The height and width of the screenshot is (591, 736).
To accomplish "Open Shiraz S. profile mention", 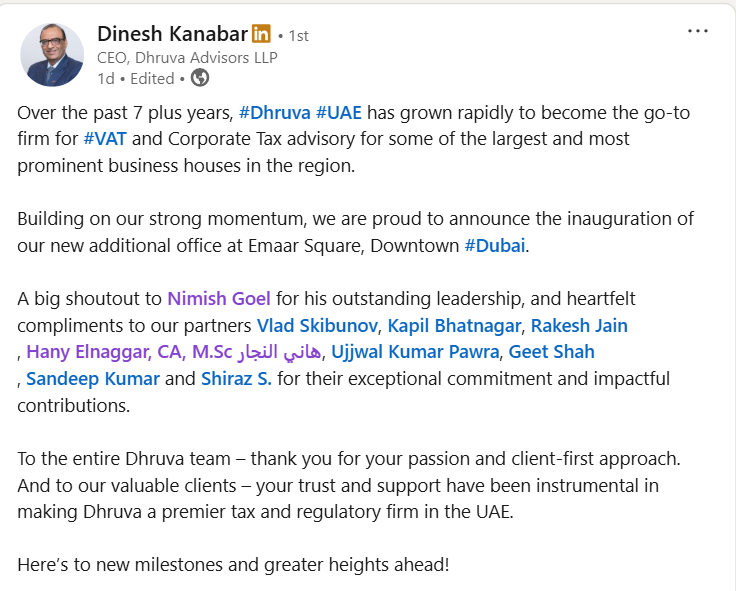I will click(x=236, y=378).
